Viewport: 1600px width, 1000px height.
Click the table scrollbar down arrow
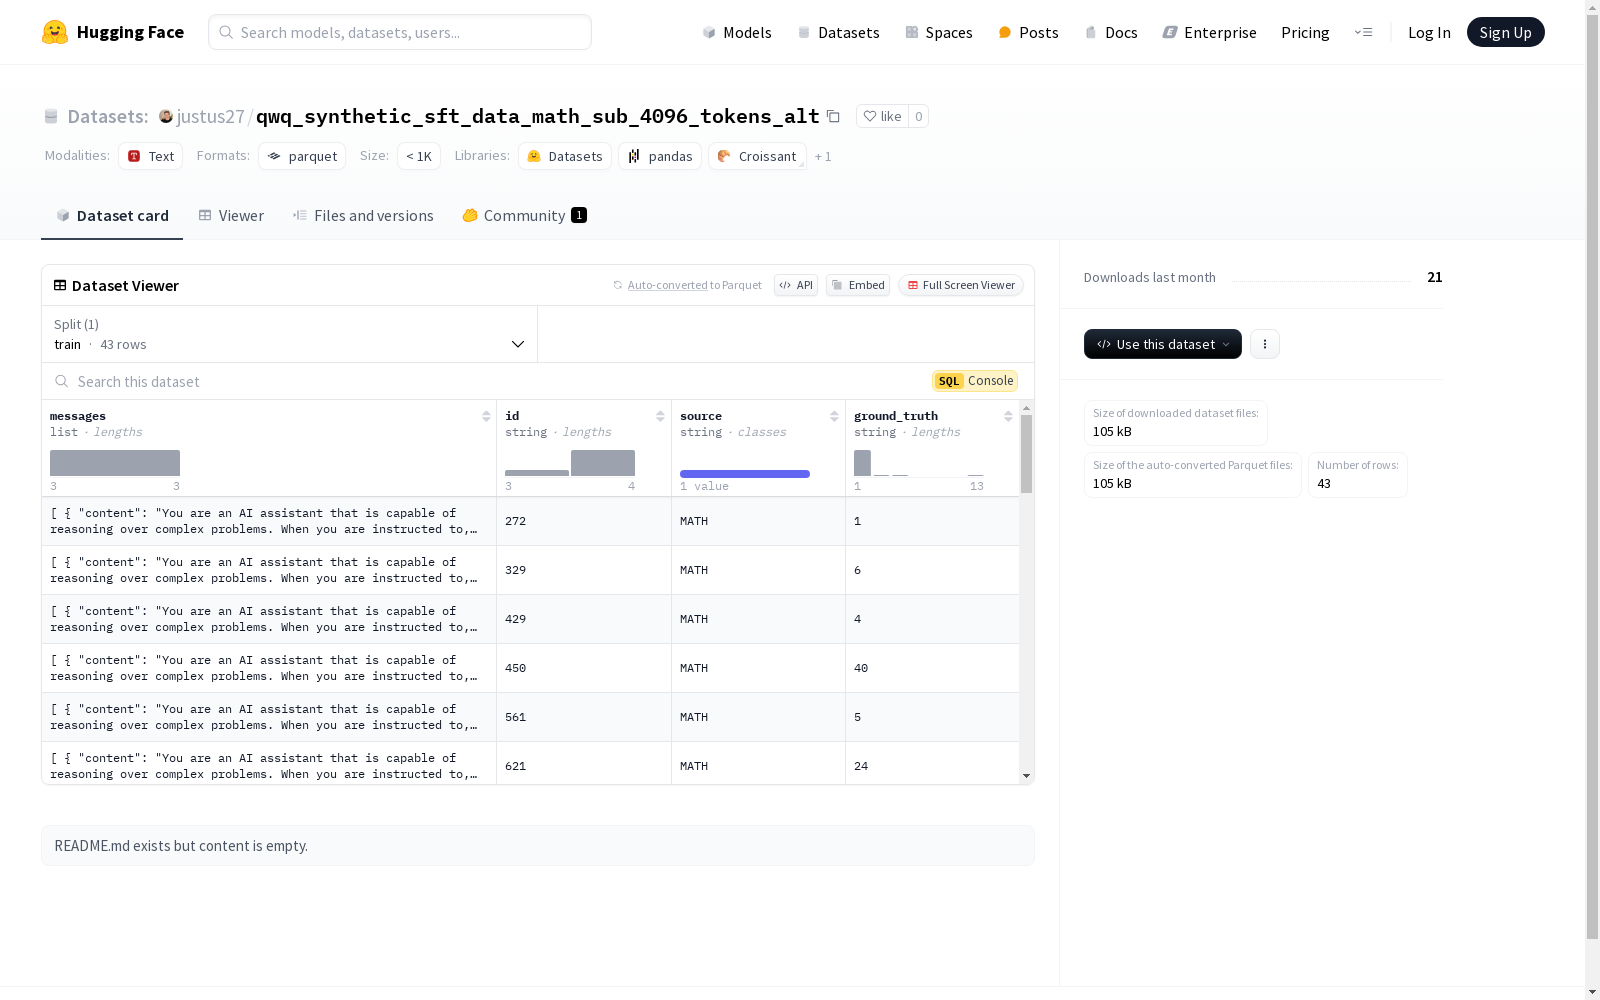pos(1026,776)
